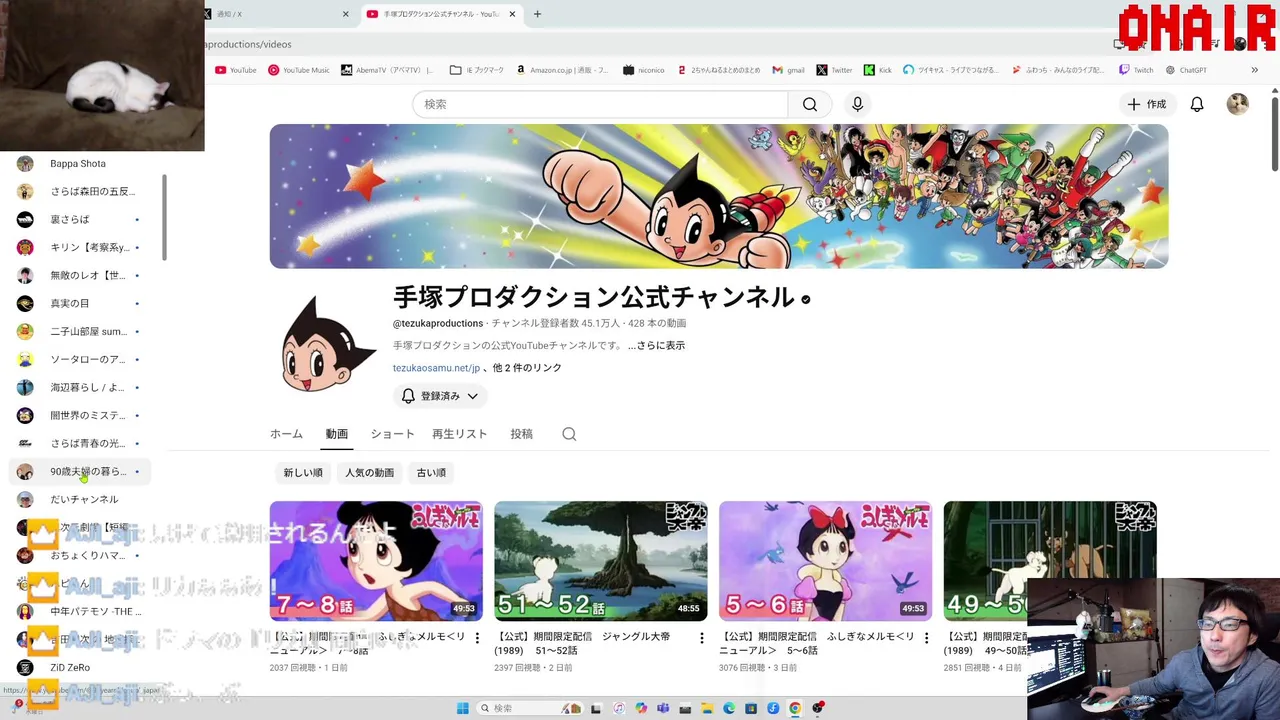Image resolution: width=1280 pixels, height=720 pixels.
Task: Open the ChatGPT bookmark
Action: [x=1186, y=70]
